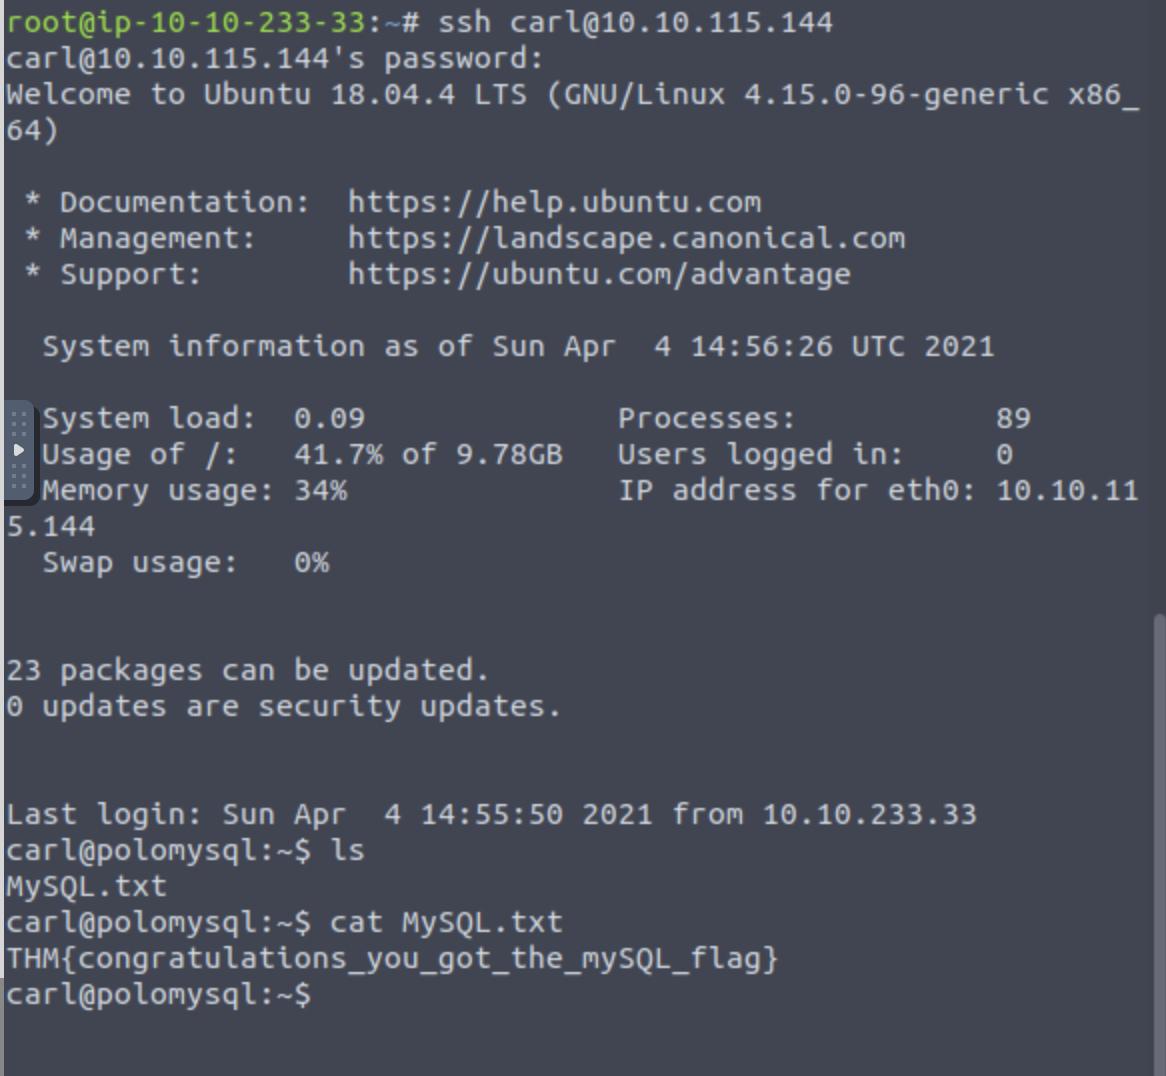Click the ssh carl@10.10.115.144 command
This screenshot has width=1166, height=1076.
(635, 22)
